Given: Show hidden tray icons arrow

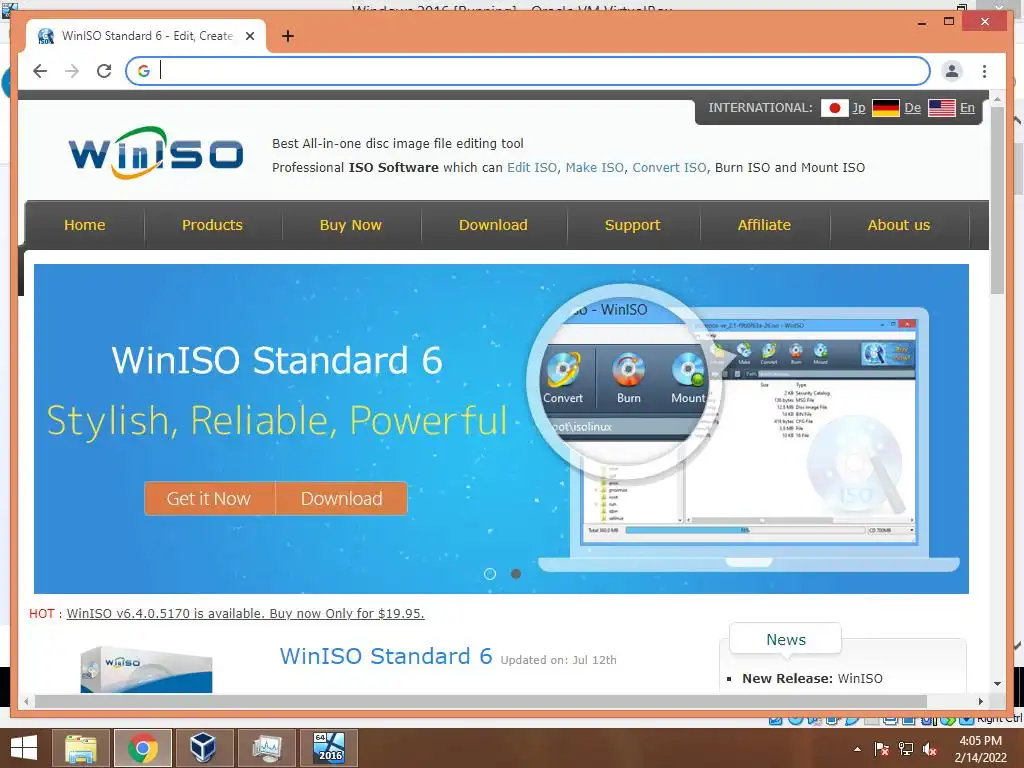Looking at the screenshot, I should coord(857,749).
